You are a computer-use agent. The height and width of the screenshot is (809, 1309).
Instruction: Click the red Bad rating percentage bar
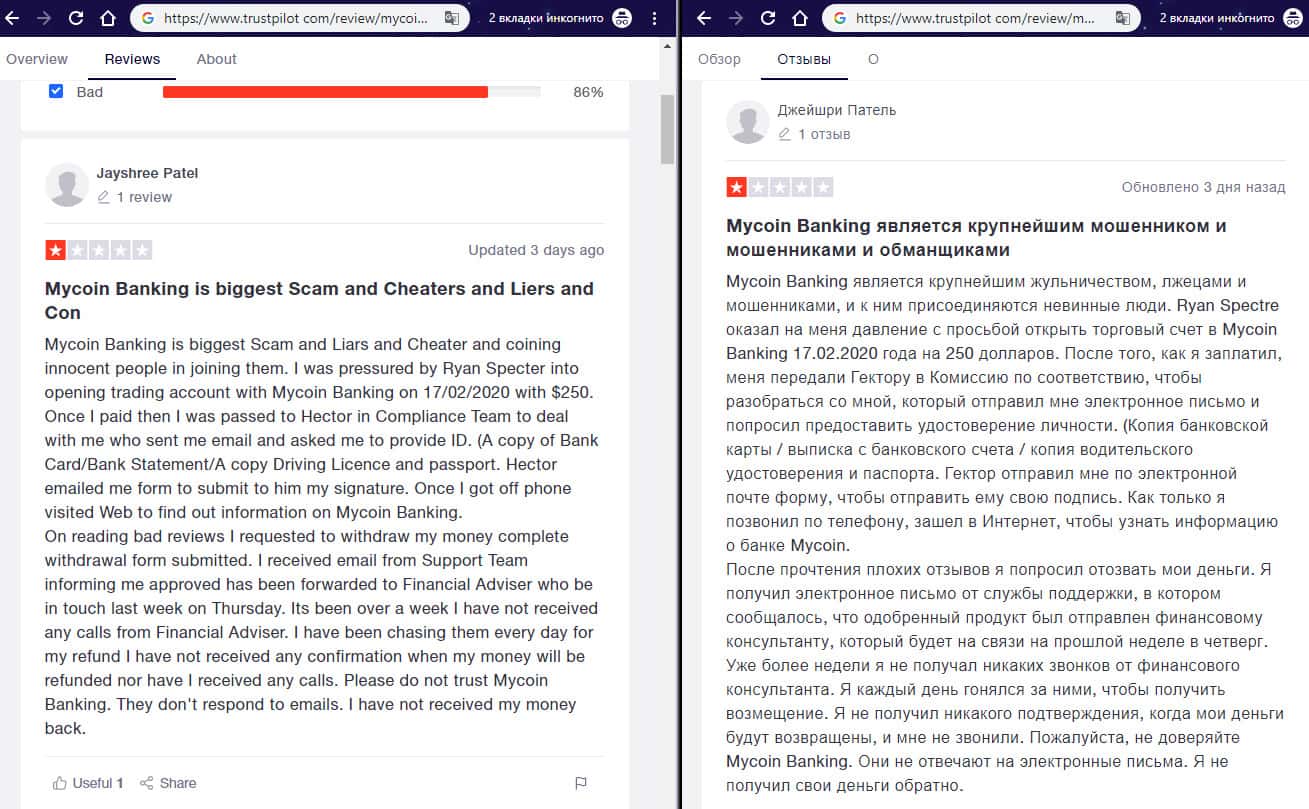[325, 92]
